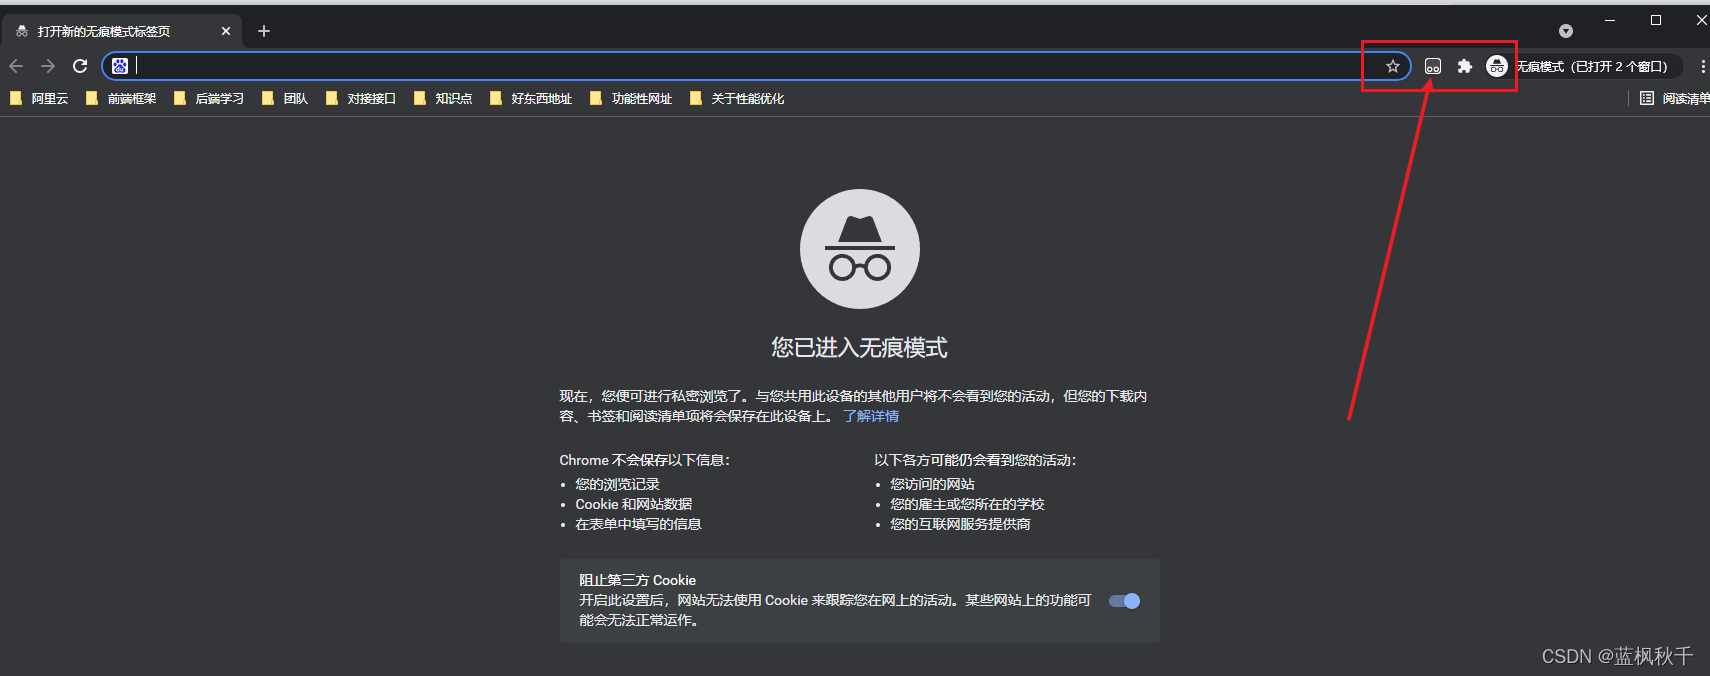Open the Chrome three-dot menu
The width and height of the screenshot is (1710, 676).
(x=1702, y=66)
